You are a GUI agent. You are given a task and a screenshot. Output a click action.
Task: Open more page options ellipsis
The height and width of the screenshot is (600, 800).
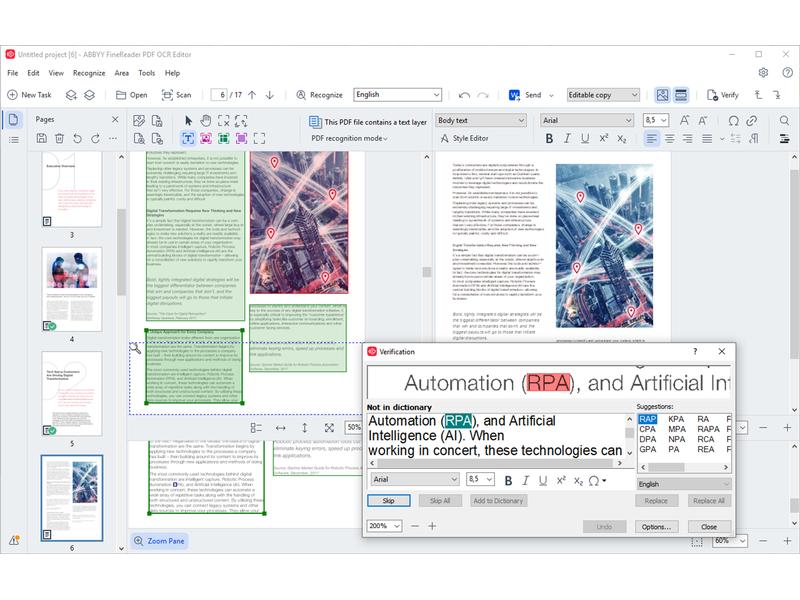113,138
